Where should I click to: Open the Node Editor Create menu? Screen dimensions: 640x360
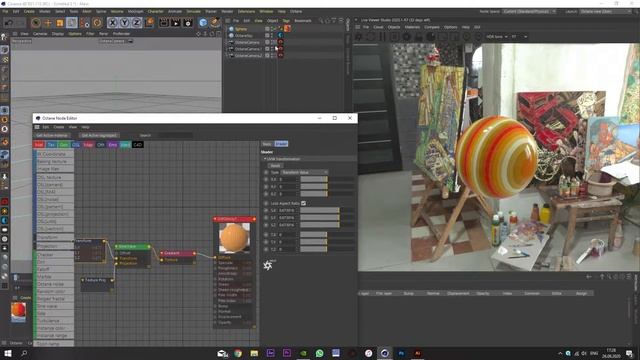(x=59, y=127)
